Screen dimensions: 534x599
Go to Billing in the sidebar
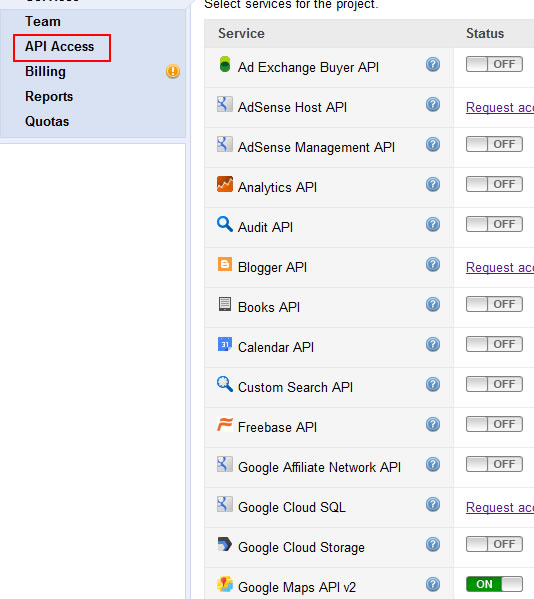pyautogui.click(x=45, y=71)
